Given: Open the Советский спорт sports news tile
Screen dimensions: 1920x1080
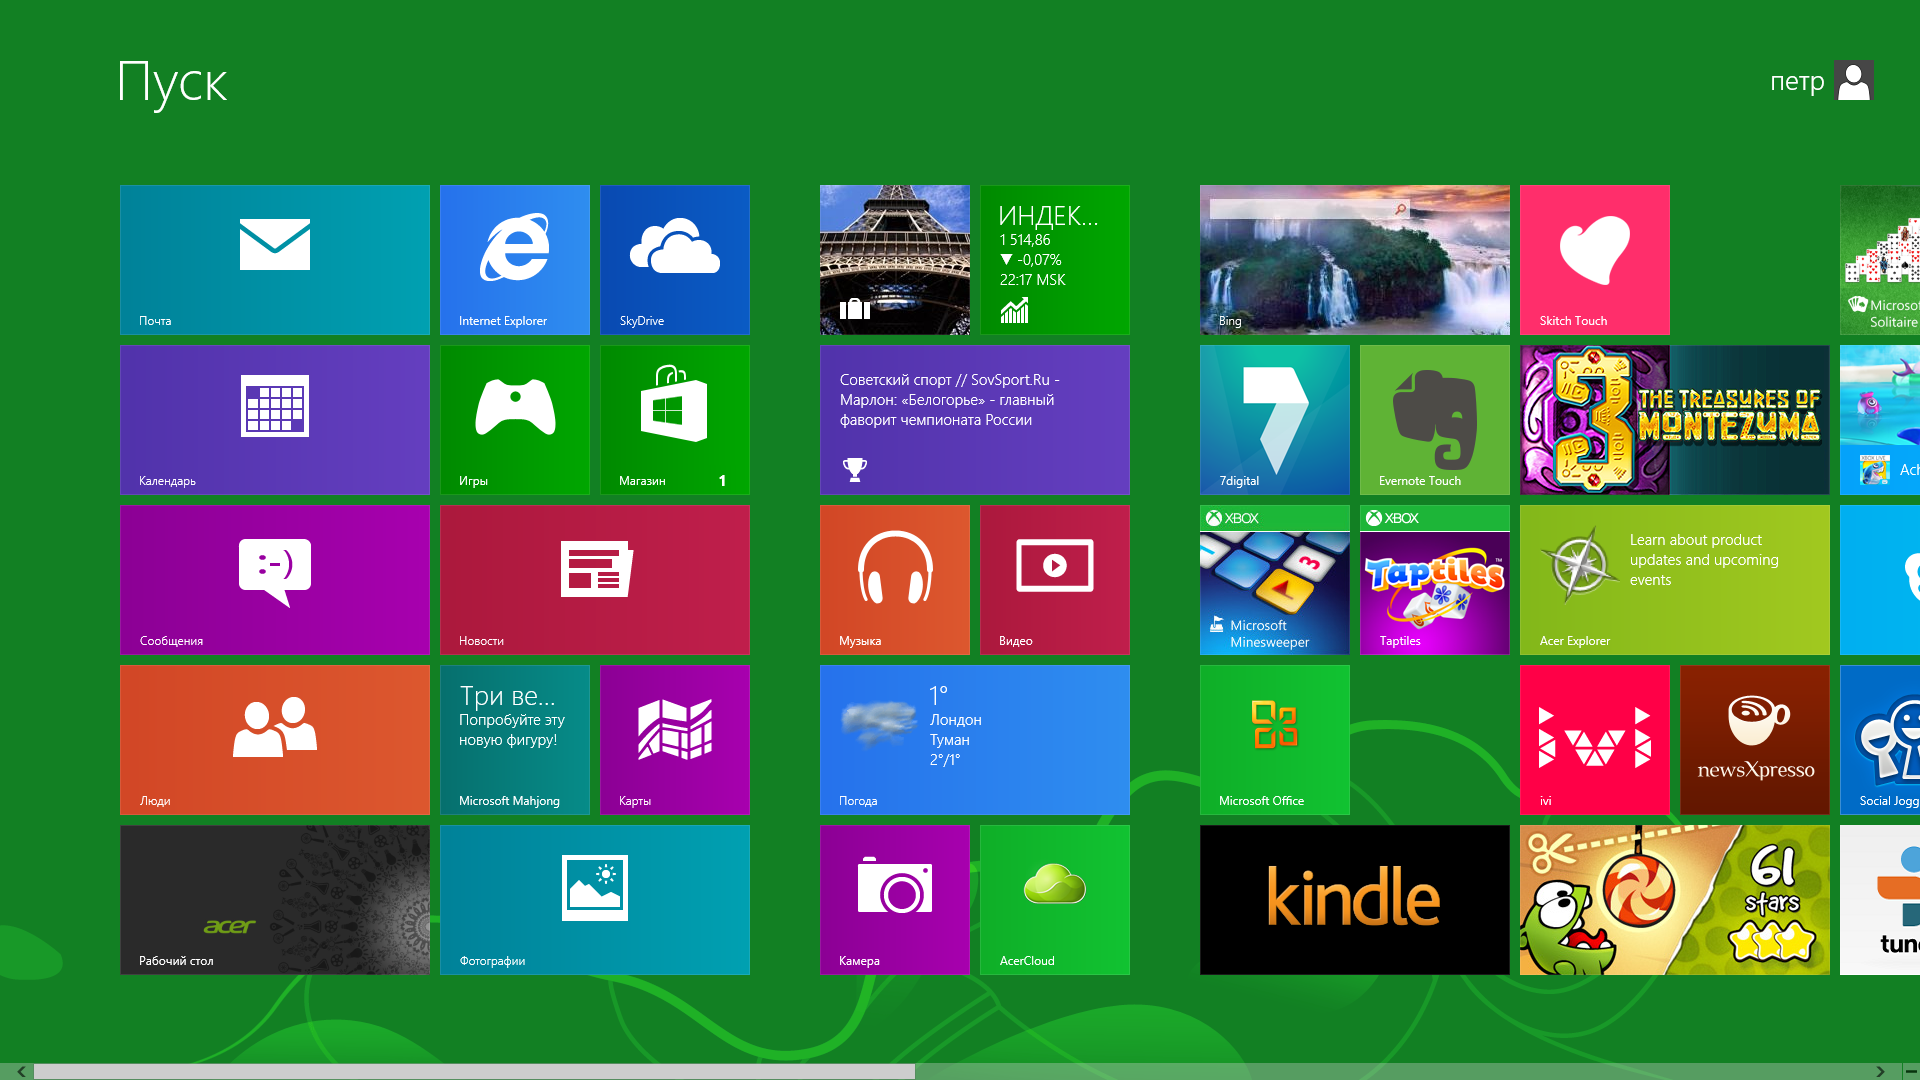Looking at the screenshot, I should coord(975,420).
